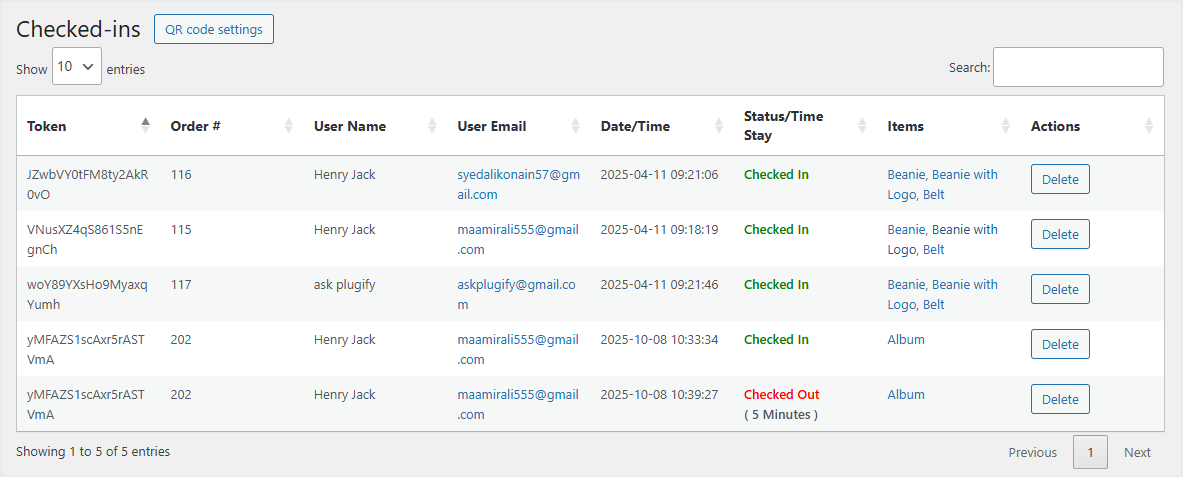Go to the Previous page
The image size is (1183, 477).
[x=1032, y=453]
